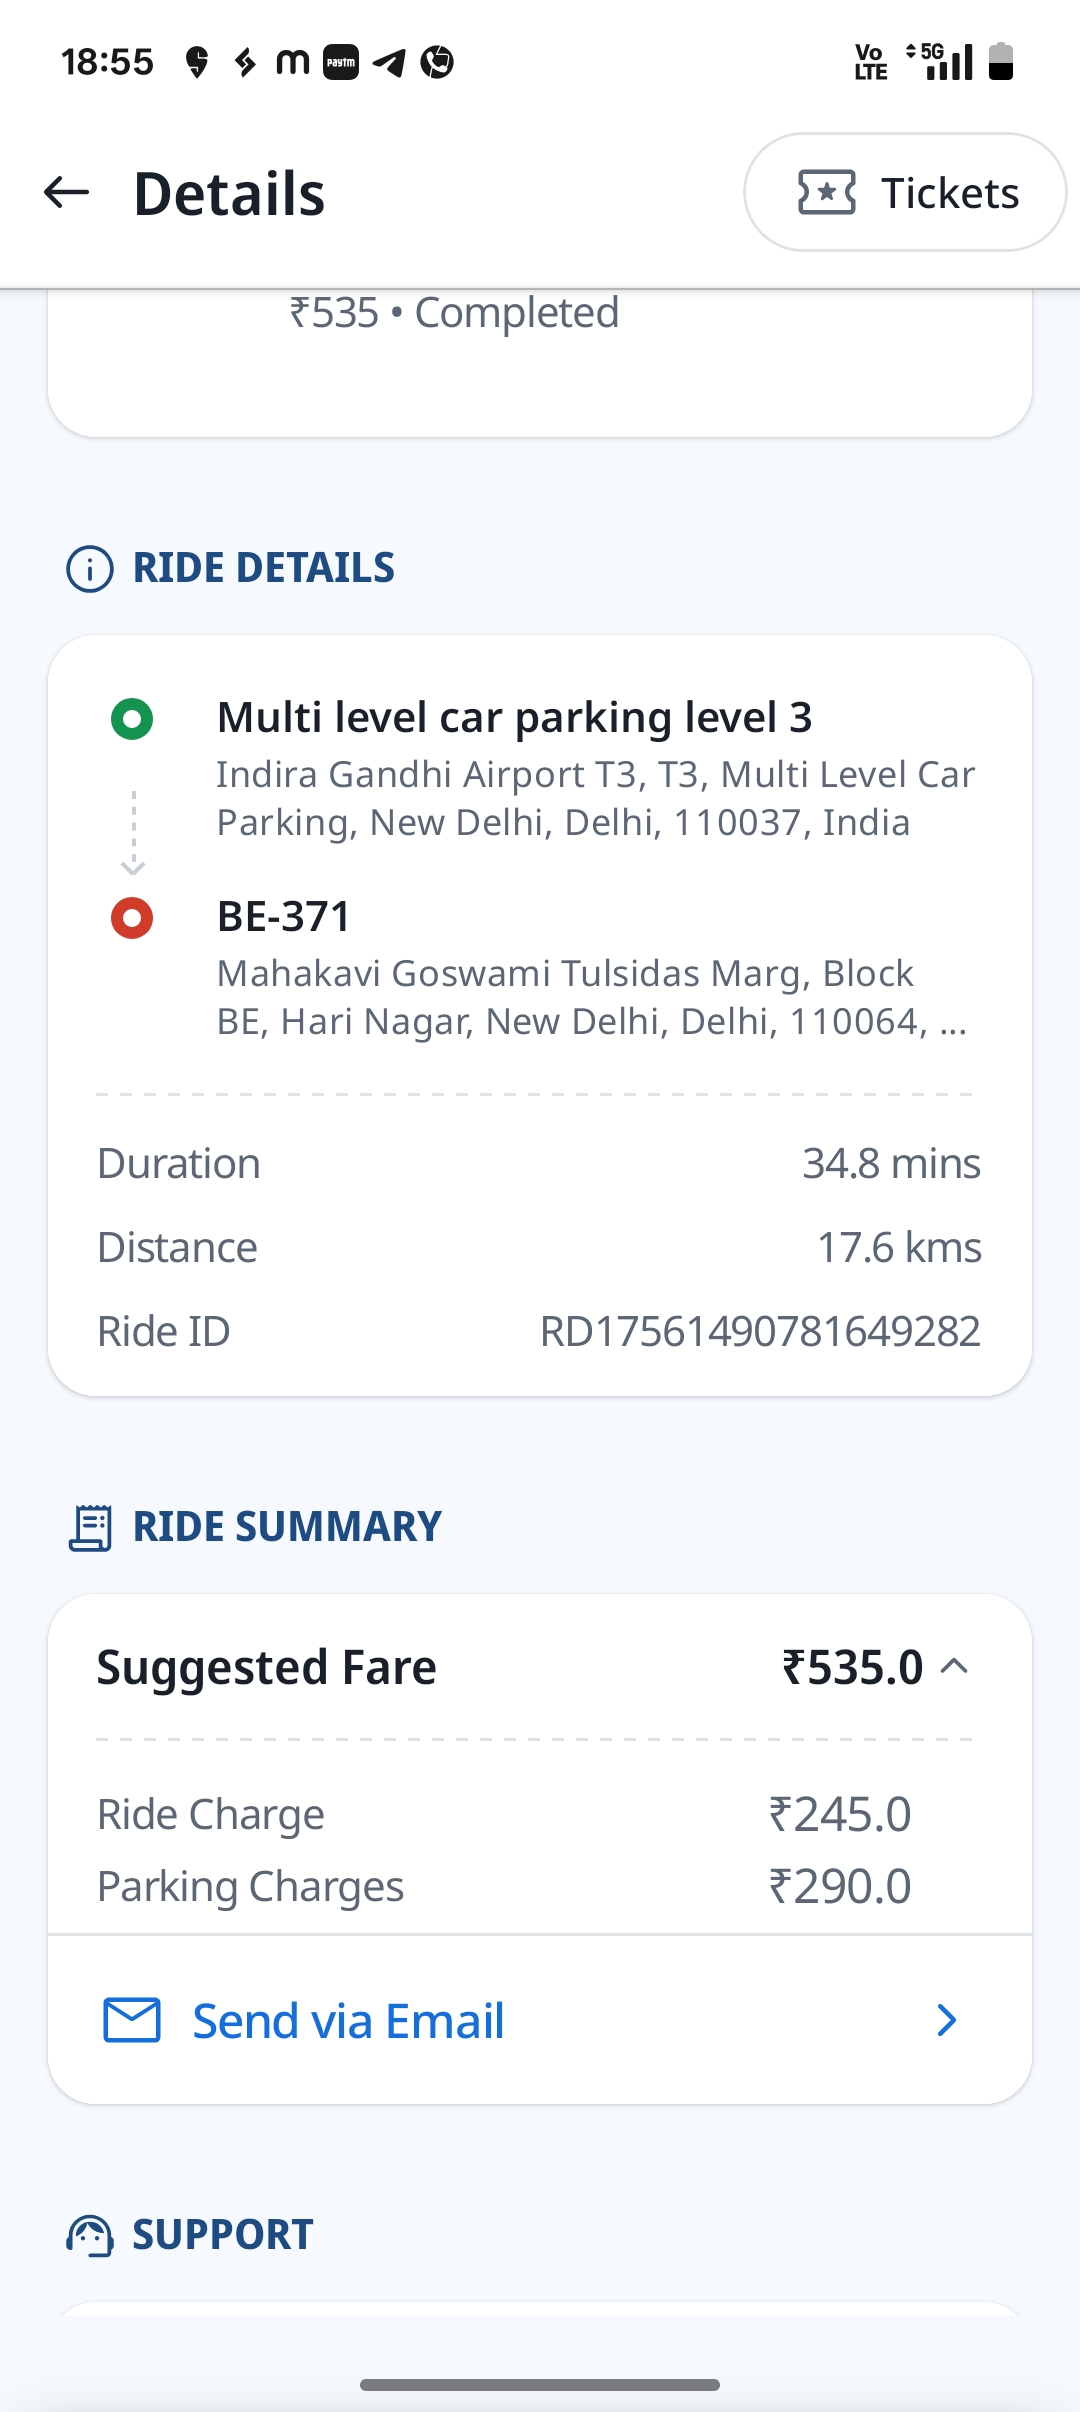Image resolution: width=1080 pixels, height=2412 pixels.
Task: Tap the Suggested Fare ₹535.0 amount
Action: (x=852, y=1668)
